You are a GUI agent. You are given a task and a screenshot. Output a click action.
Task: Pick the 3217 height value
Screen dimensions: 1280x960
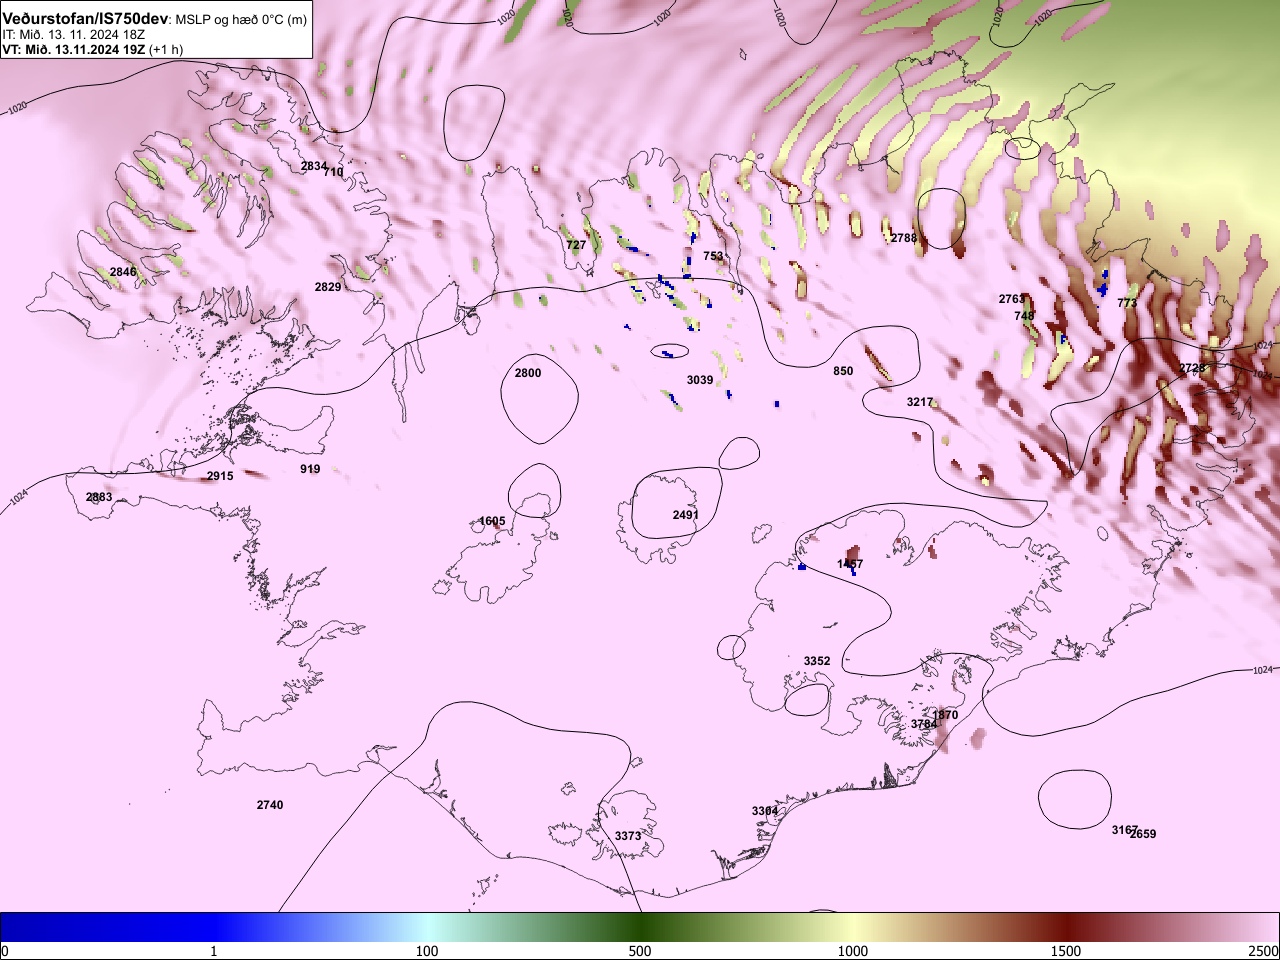pos(920,402)
